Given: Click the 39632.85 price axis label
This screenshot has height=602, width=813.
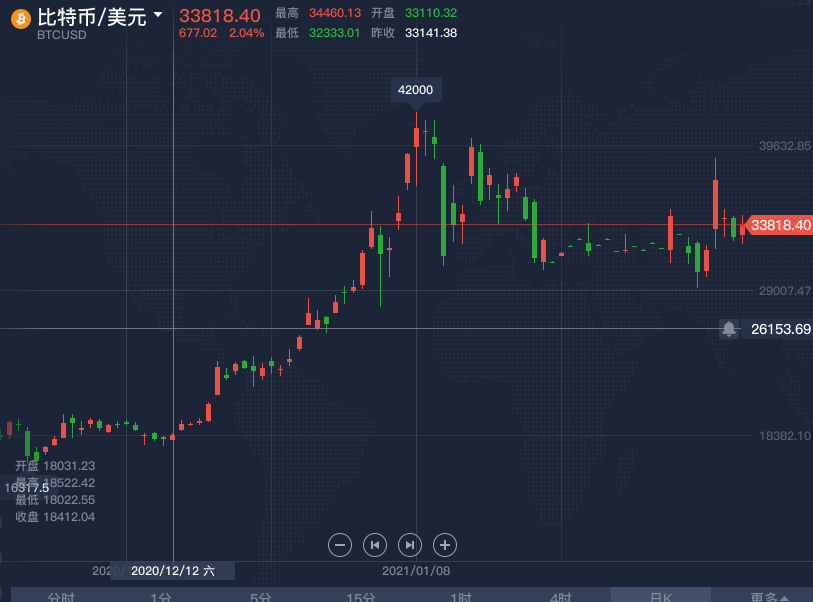Looking at the screenshot, I should click(785, 146).
